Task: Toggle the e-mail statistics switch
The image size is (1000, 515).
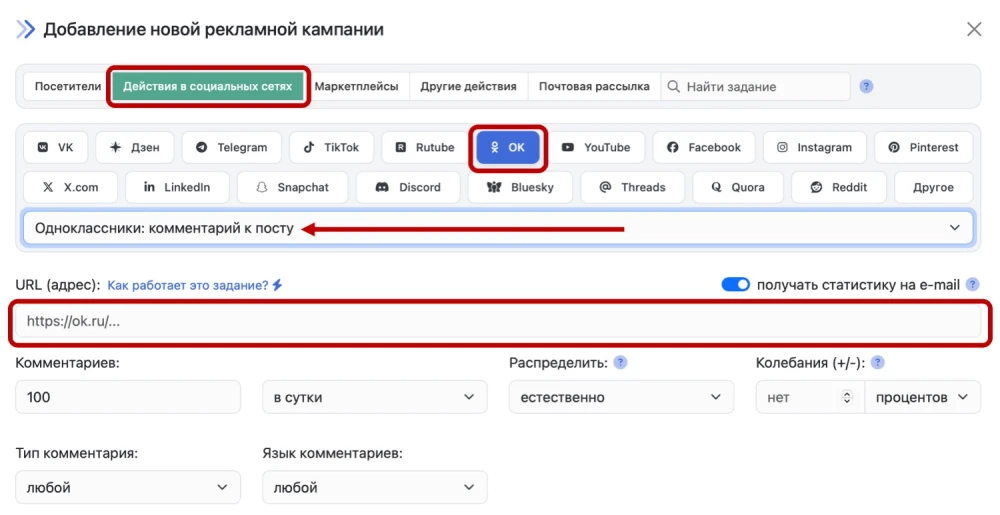Action: coord(735,285)
